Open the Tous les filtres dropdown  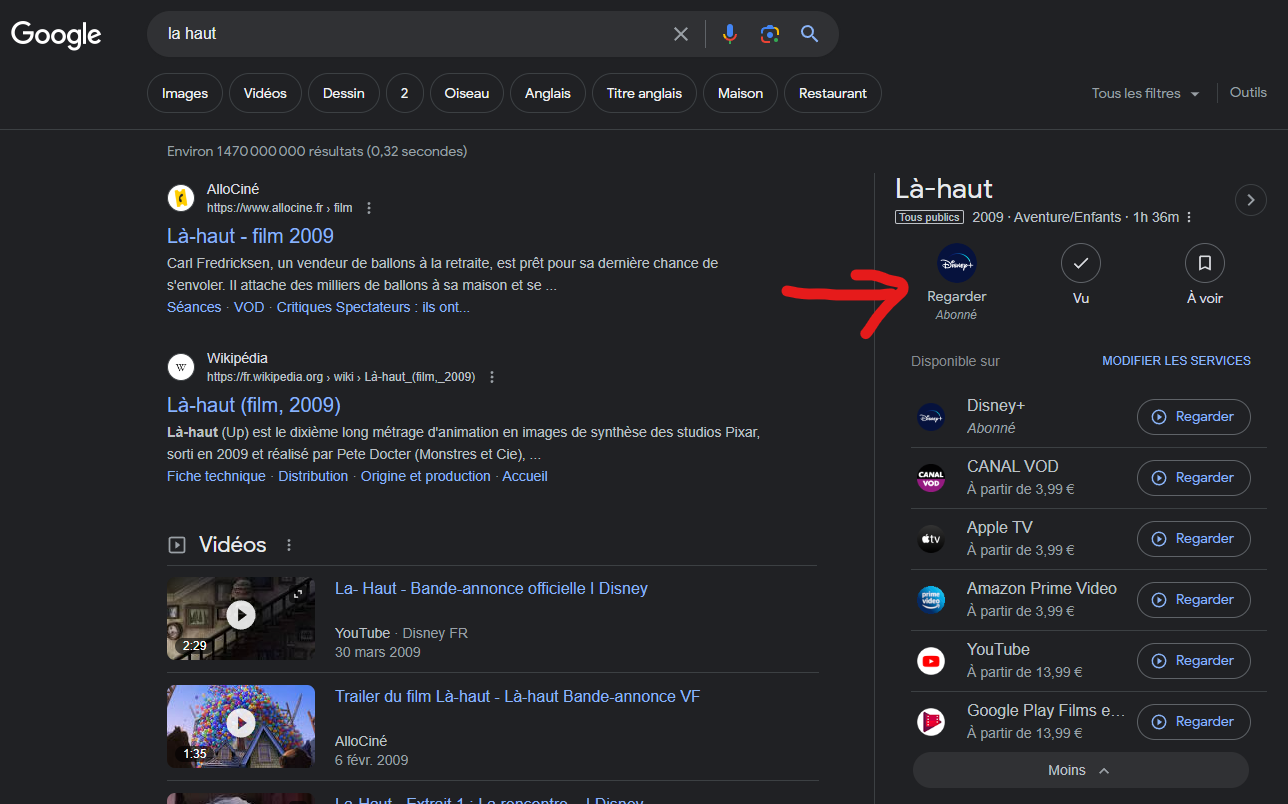tap(1145, 93)
